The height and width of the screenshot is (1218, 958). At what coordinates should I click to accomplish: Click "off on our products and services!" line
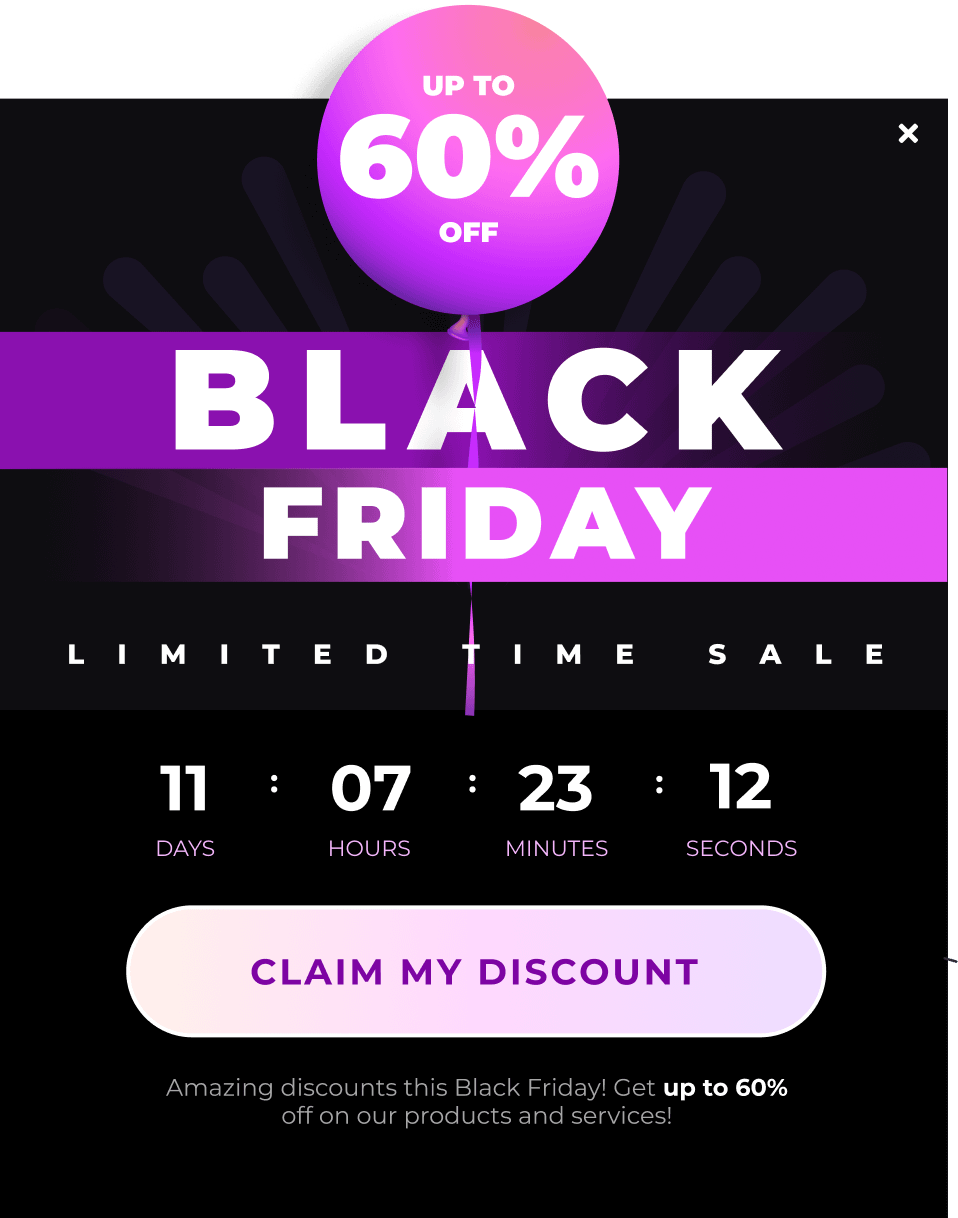click(x=476, y=1115)
